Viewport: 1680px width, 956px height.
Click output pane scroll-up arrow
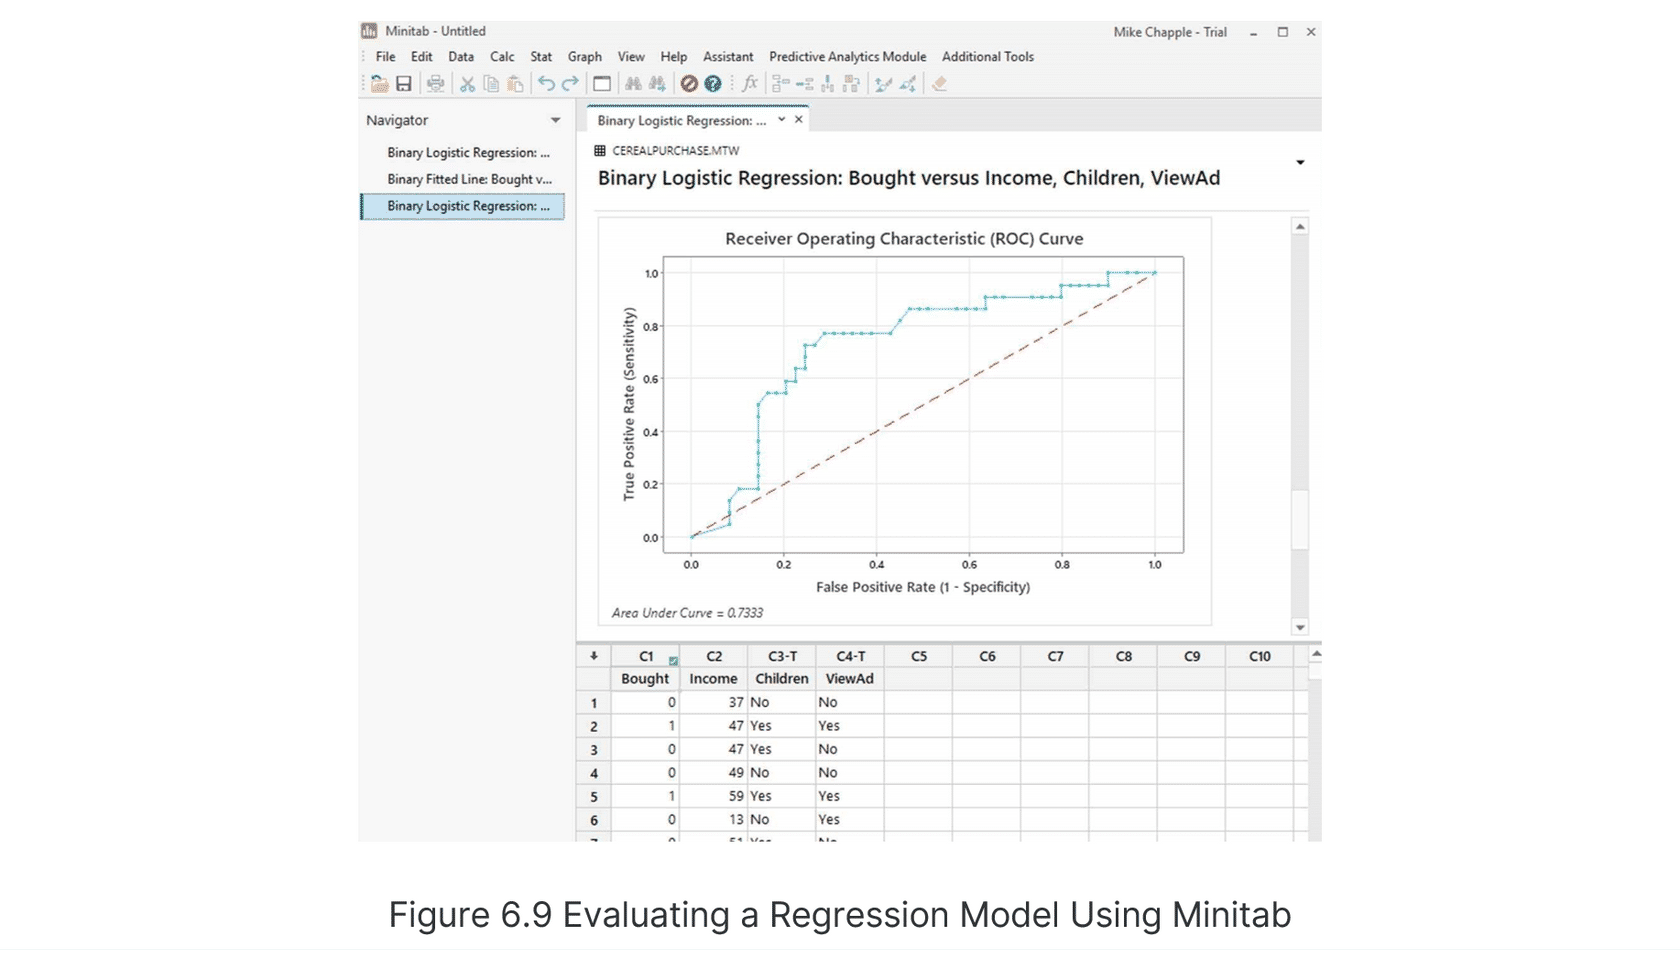tap(1300, 227)
